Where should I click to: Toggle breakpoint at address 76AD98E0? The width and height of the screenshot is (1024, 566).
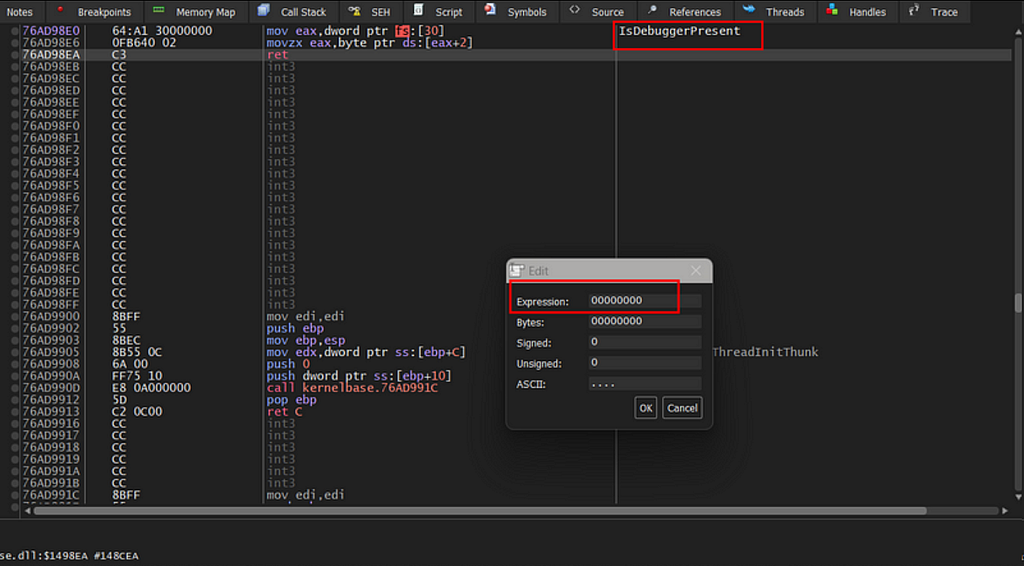point(14,31)
